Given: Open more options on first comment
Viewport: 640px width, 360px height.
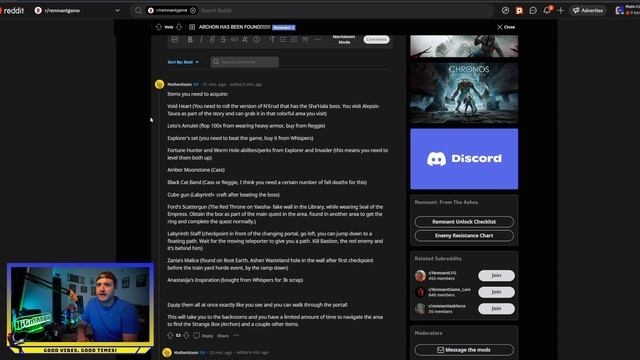Looking at the screenshot, I should pos(236,336).
